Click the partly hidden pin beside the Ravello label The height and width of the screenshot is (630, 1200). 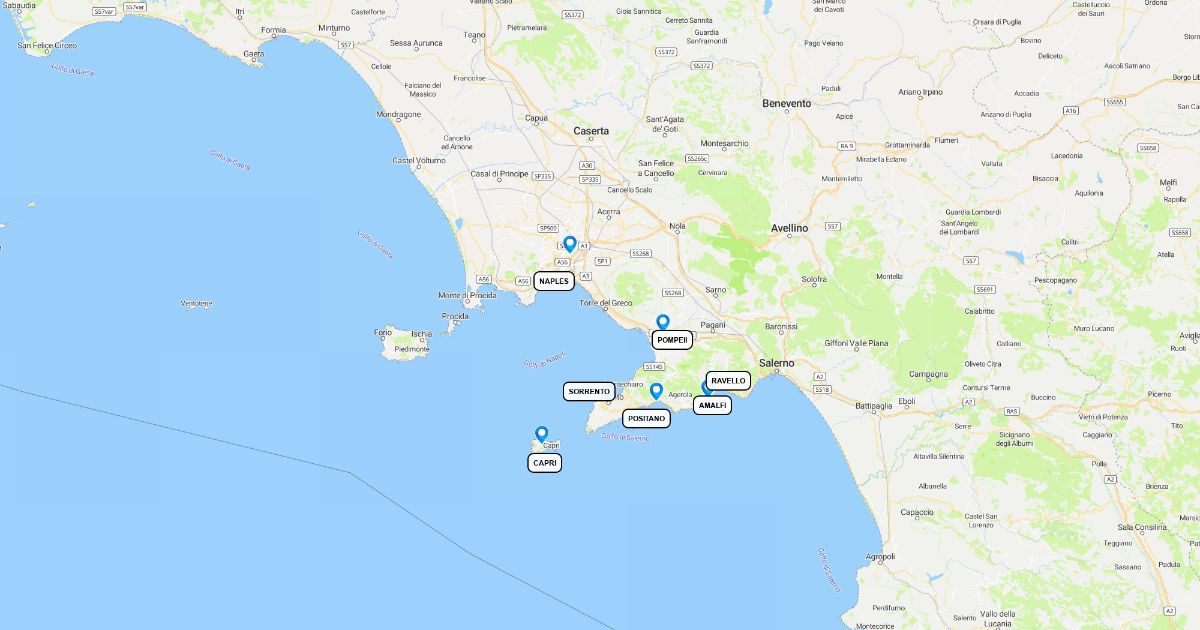click(x=705, y=389)
